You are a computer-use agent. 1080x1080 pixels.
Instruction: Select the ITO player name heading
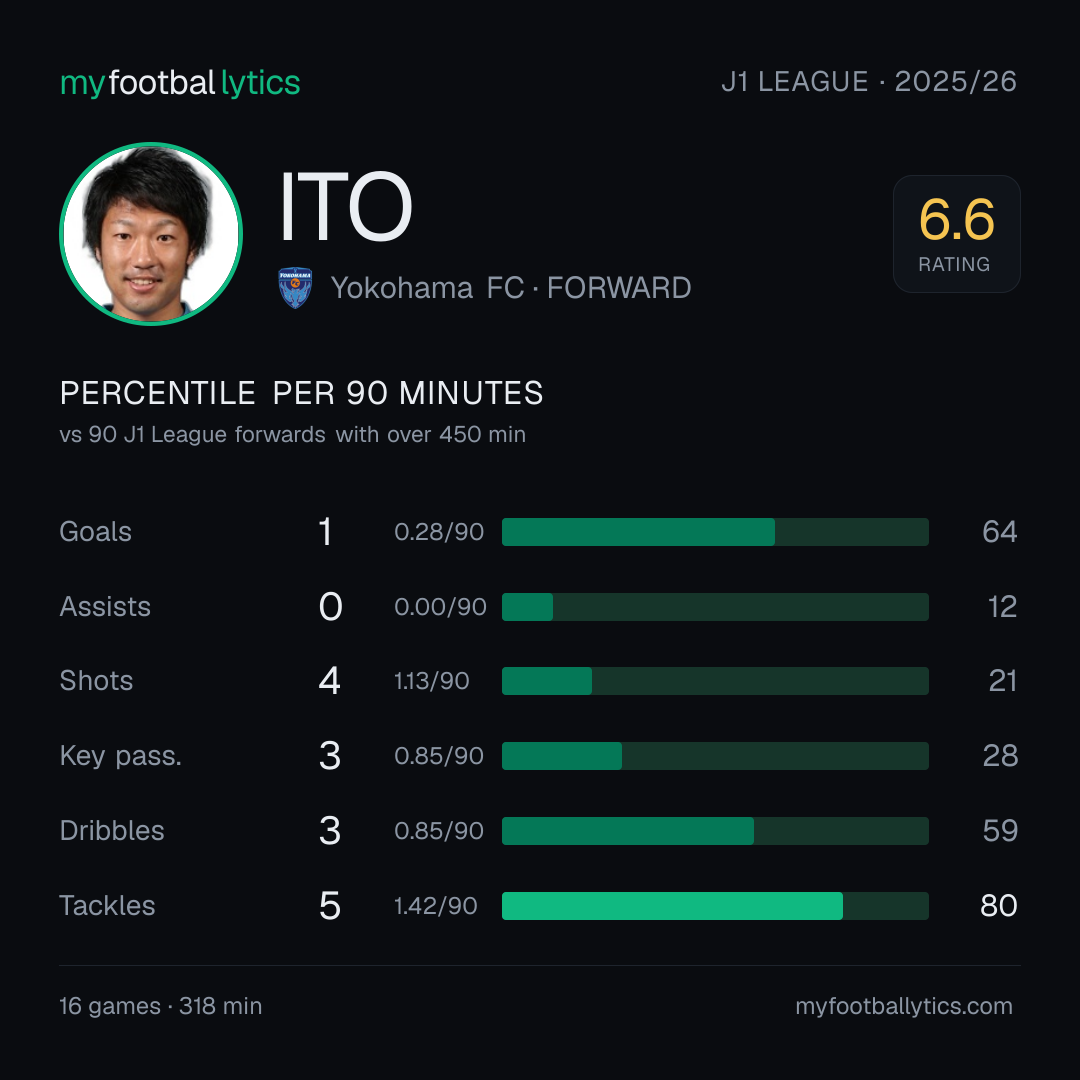click(x=346, y=207)
